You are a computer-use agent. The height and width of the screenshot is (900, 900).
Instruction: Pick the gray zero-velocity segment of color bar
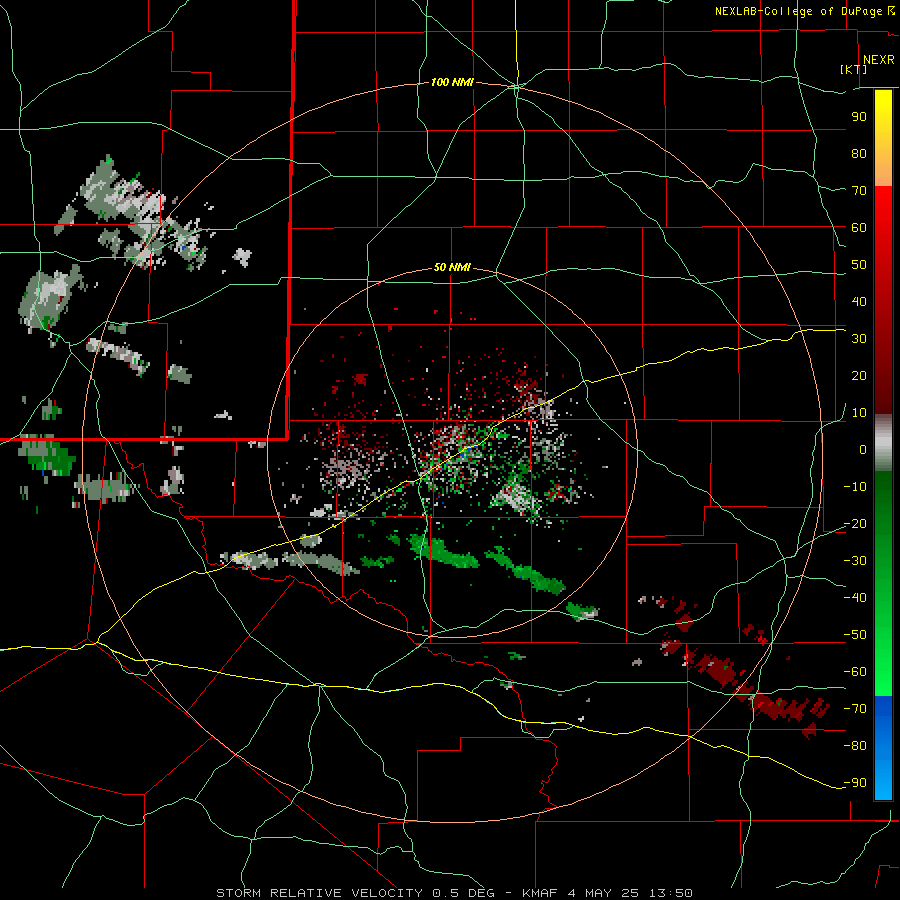(883, 443)
